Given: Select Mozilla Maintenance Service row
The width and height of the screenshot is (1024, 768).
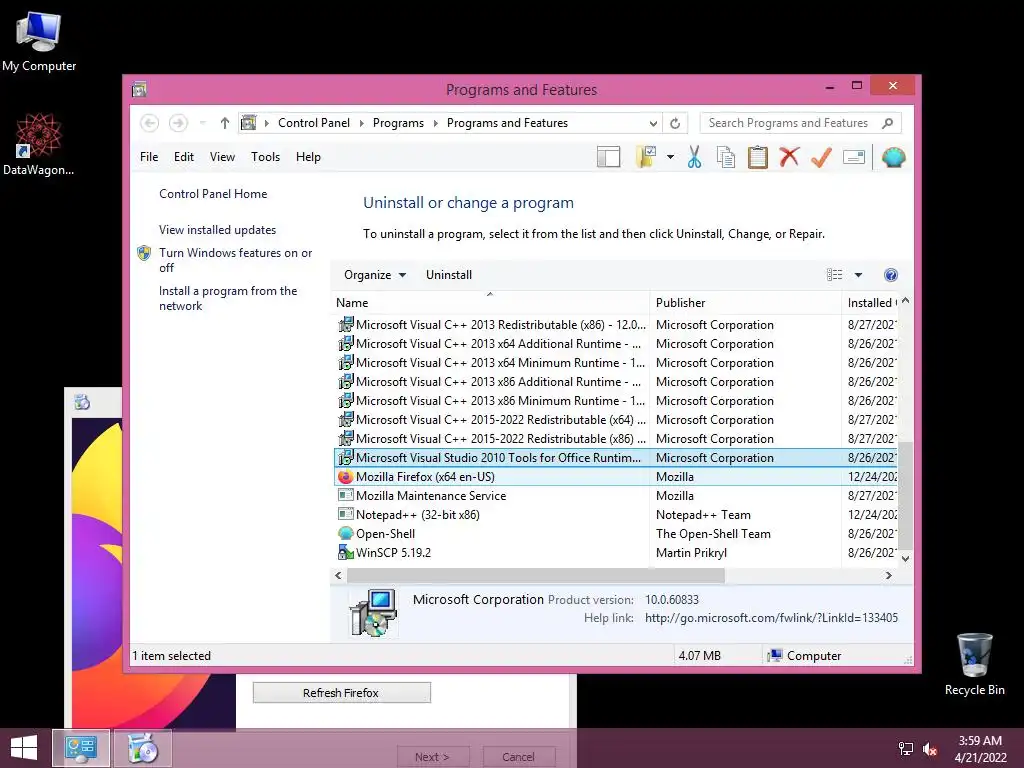Looking at the screenshot, I should [x=616, y=496].
